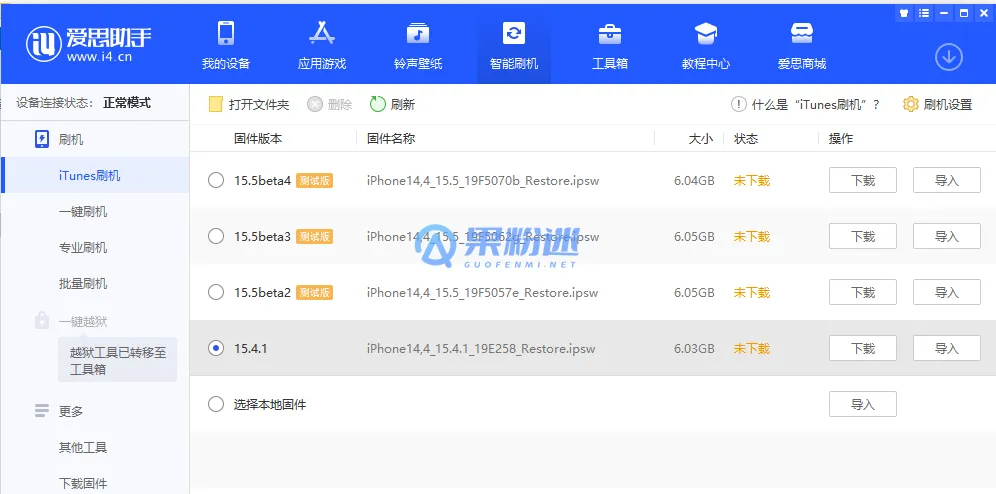This screenshot has width=996, height=494.
Task: Click the 6.04GB size value
Action: [694, 180]
